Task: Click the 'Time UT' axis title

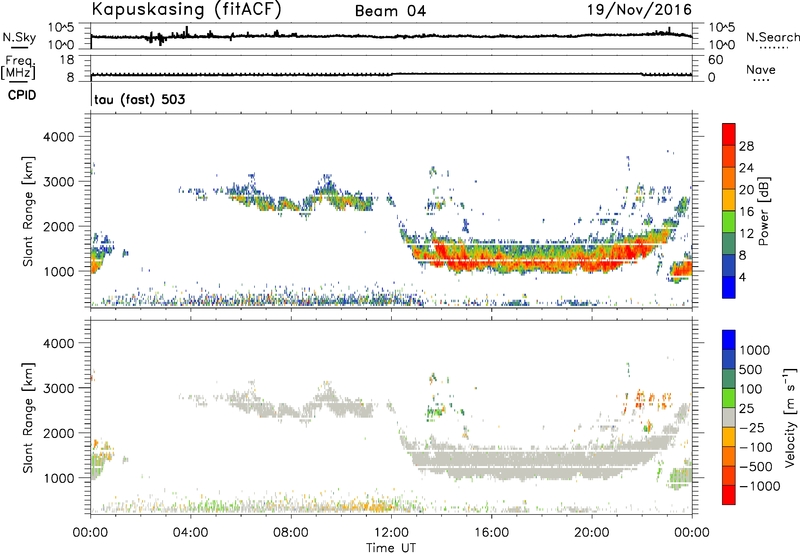Action: point(391,548)
